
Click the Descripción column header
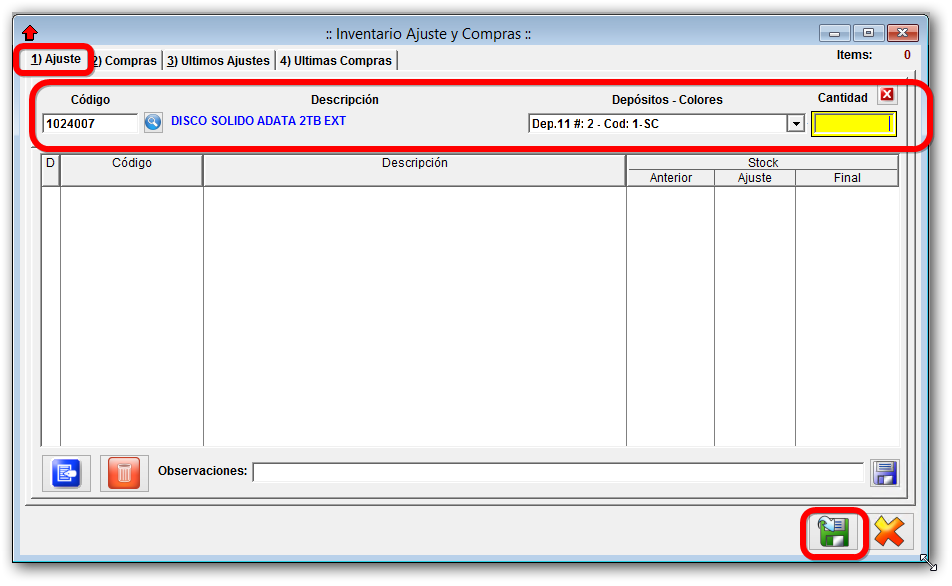pos(414,163)
